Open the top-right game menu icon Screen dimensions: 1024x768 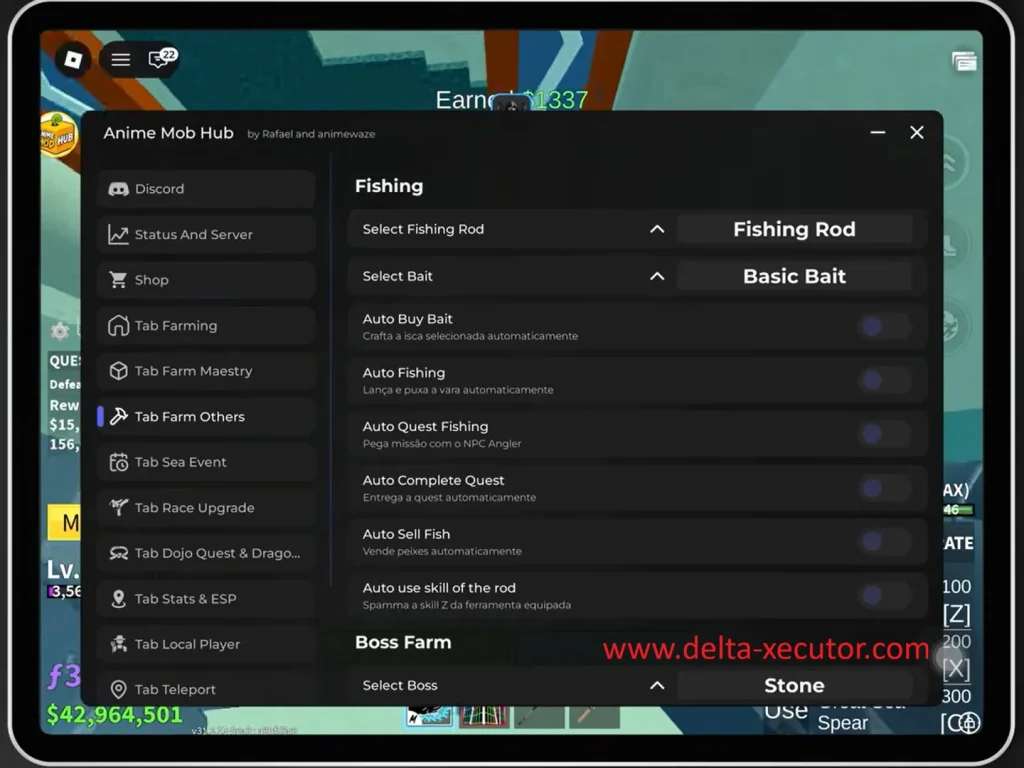(x=964, y=61)
